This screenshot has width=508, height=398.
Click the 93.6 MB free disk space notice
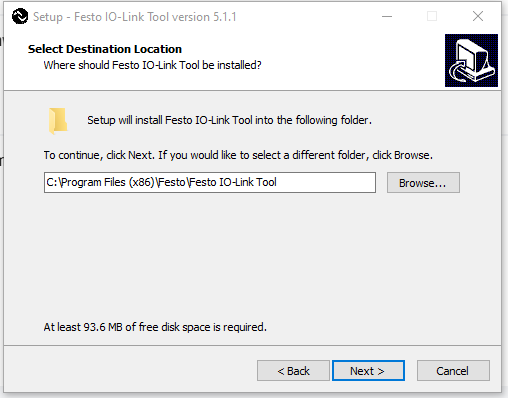[x=155, y=327]
